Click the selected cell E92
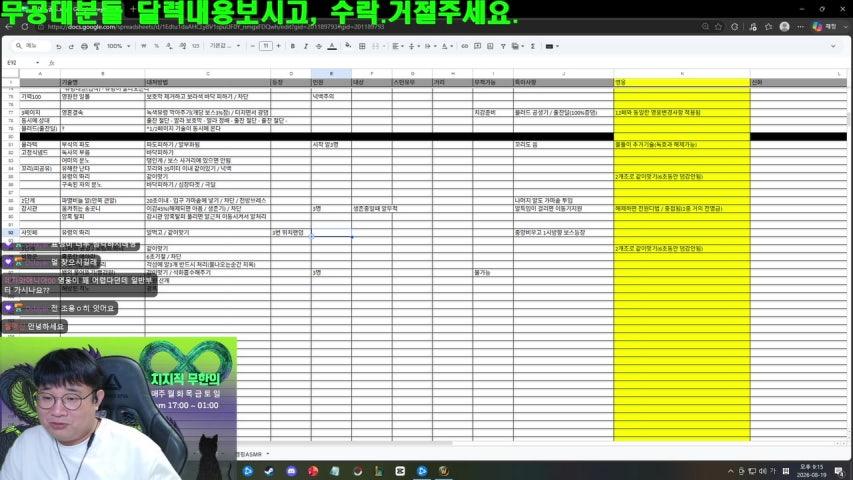 pyautogui.click(x=331, y=232)
